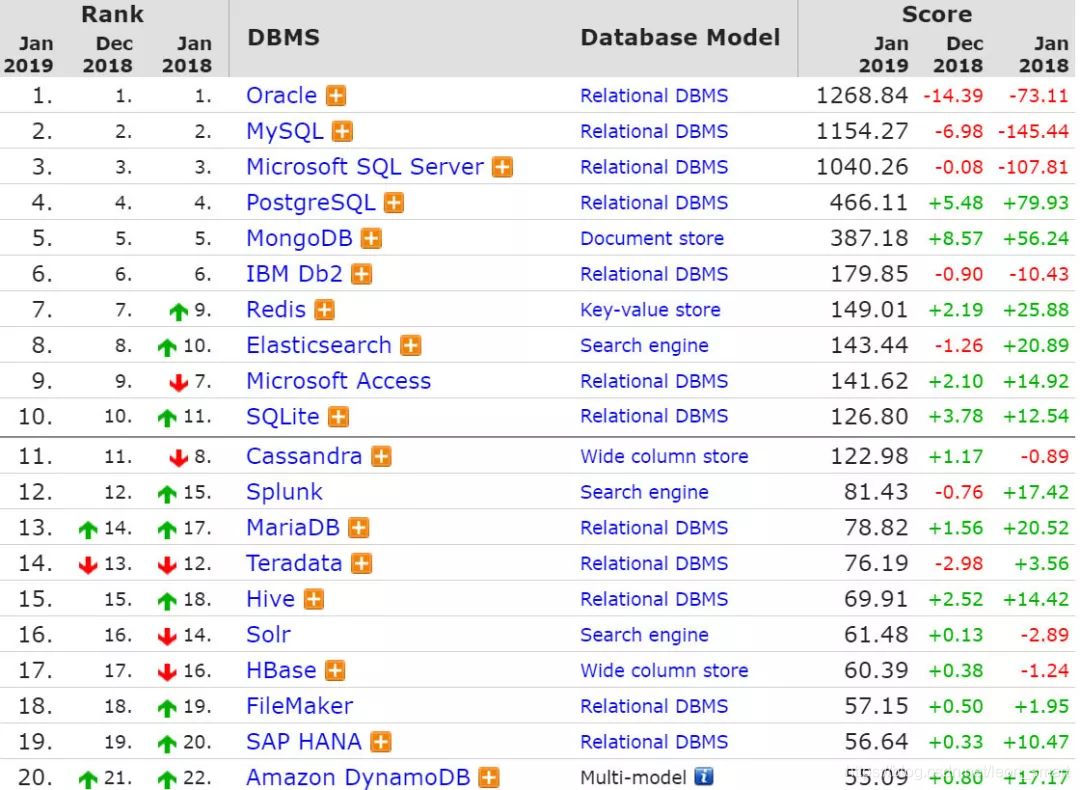Click MongoDB's score value 387.18
The height and width of the screenshot is (790, 1080).
click(x=869, y=239)
